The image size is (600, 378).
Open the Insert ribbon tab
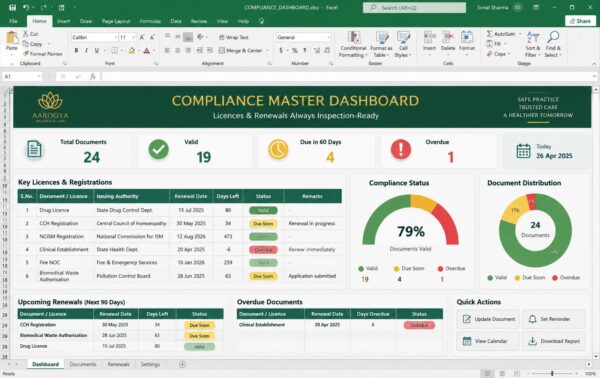(x=64, y=21)
